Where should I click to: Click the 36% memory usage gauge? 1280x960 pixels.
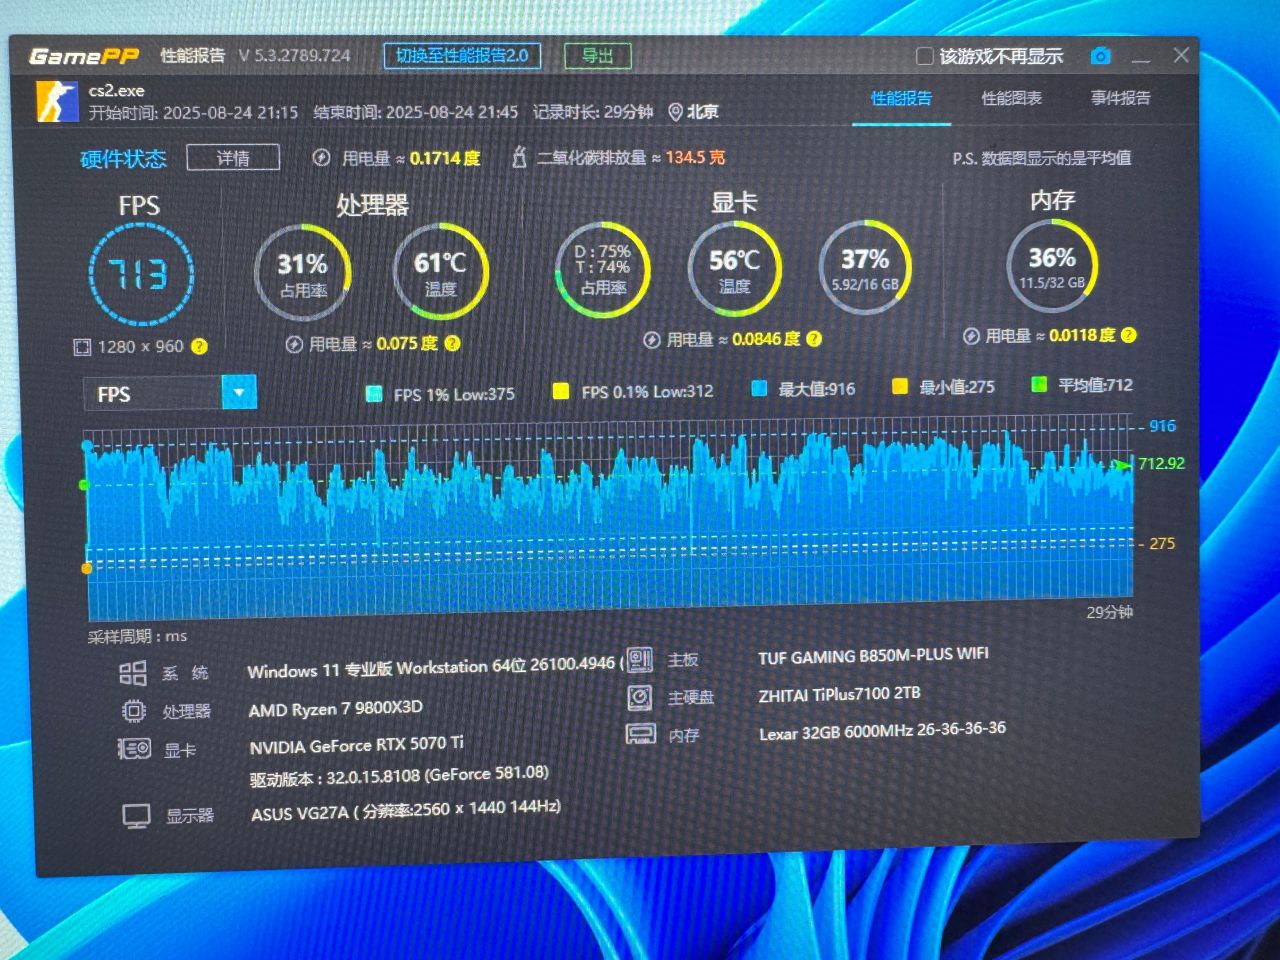(x=1052, y=266)
